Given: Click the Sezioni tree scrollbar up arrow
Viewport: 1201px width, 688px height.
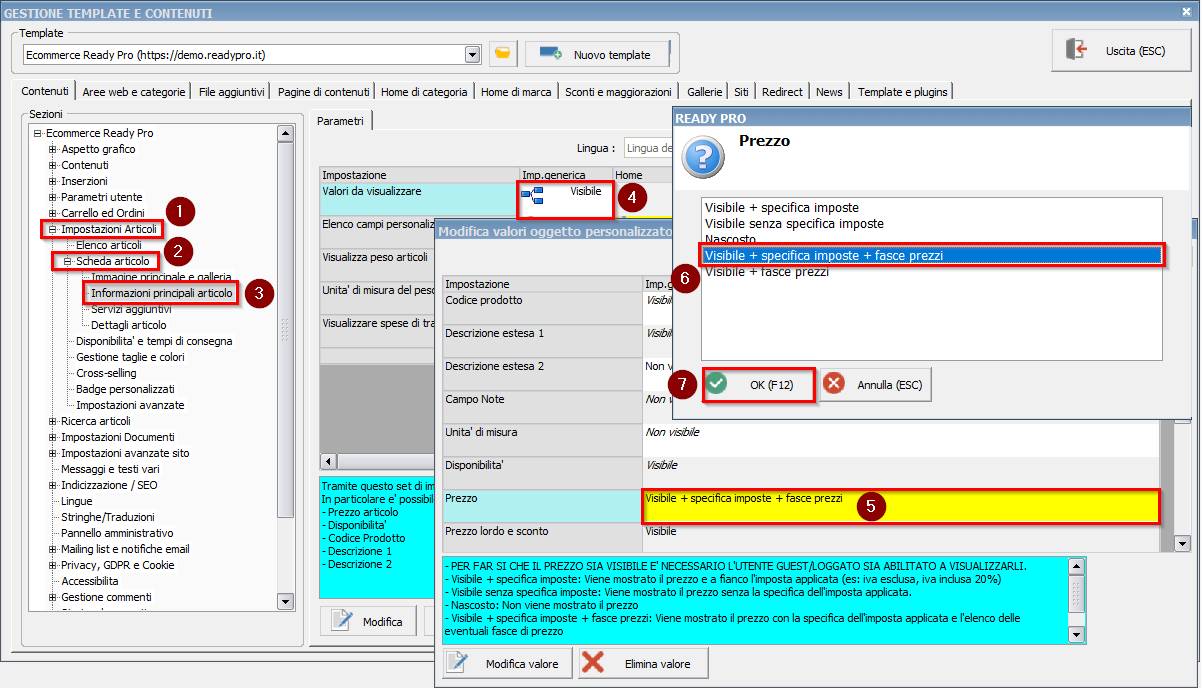Looking at the screenshot, I should (x=285, y=133).
